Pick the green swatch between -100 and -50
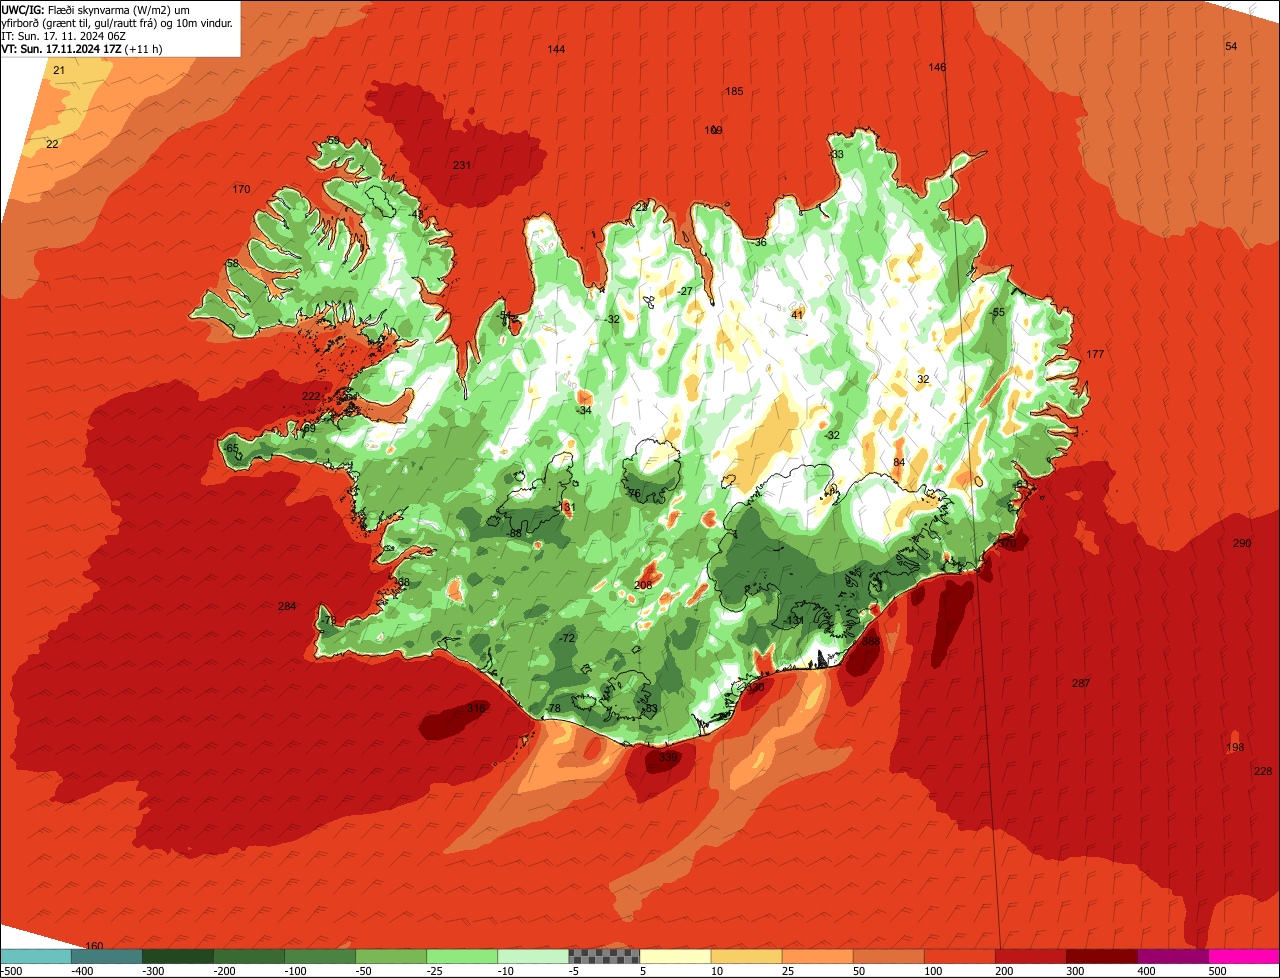The height and width of the screenshot is (978, 1280). coord(319,956)
